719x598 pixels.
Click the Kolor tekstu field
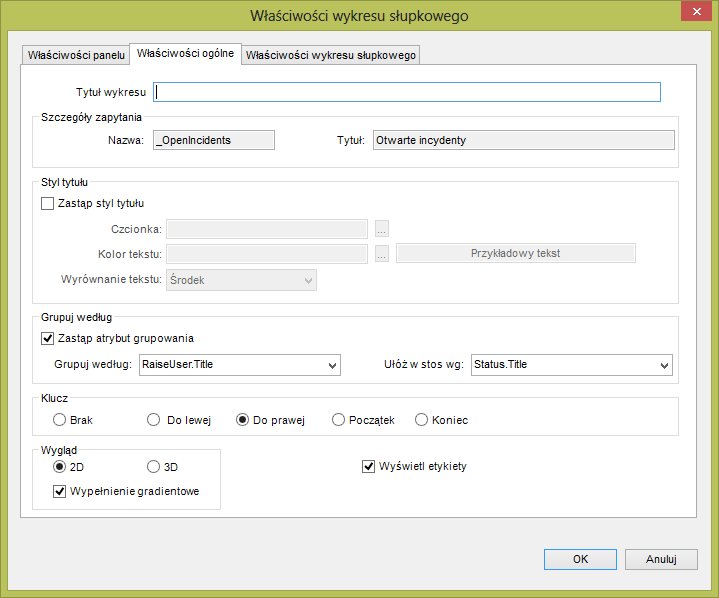(x=267, y=254)
